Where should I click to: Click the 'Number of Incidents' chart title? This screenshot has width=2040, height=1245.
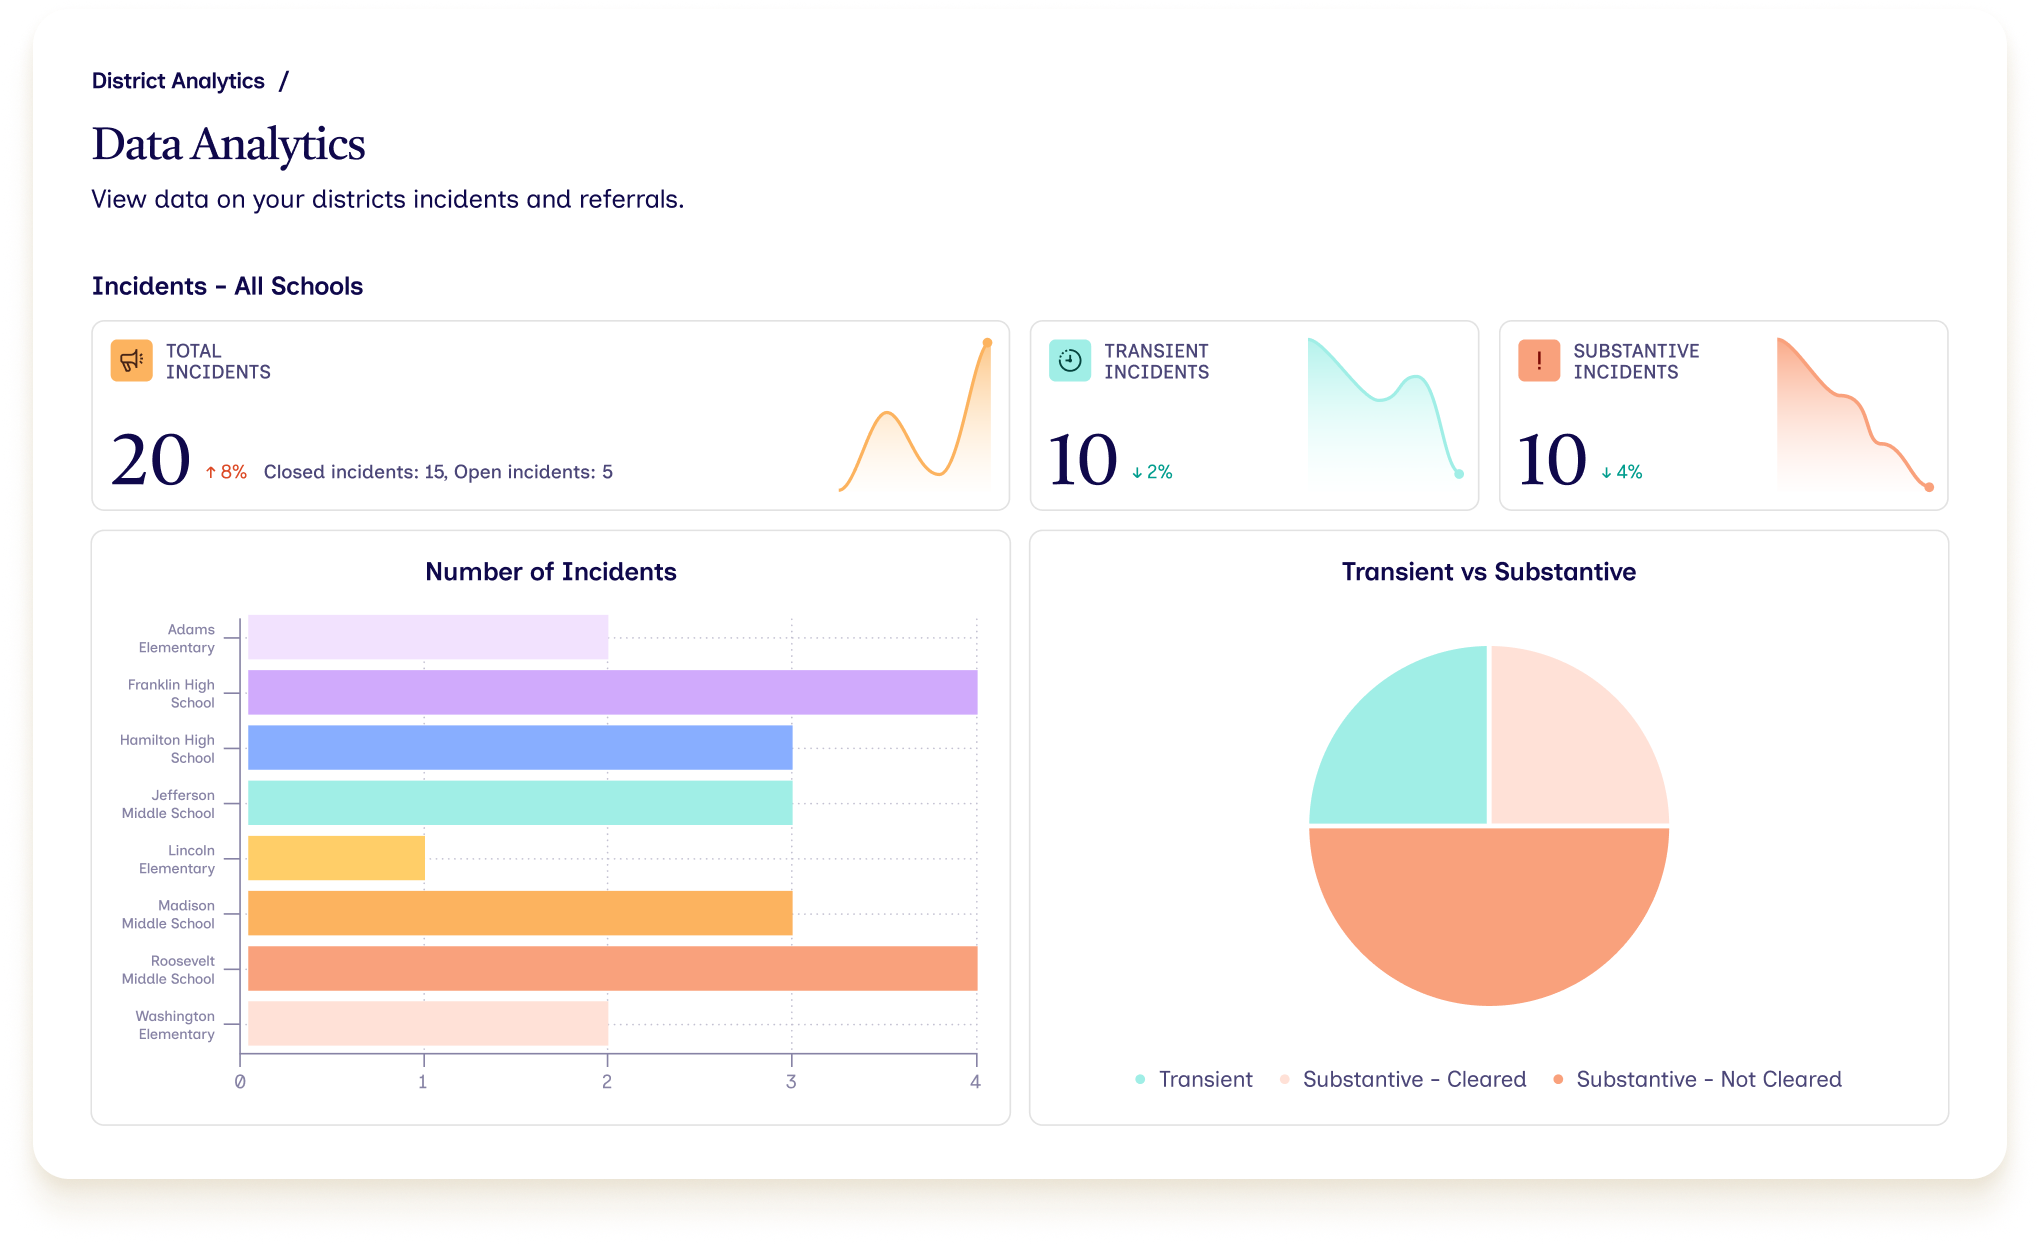point(551,572)
